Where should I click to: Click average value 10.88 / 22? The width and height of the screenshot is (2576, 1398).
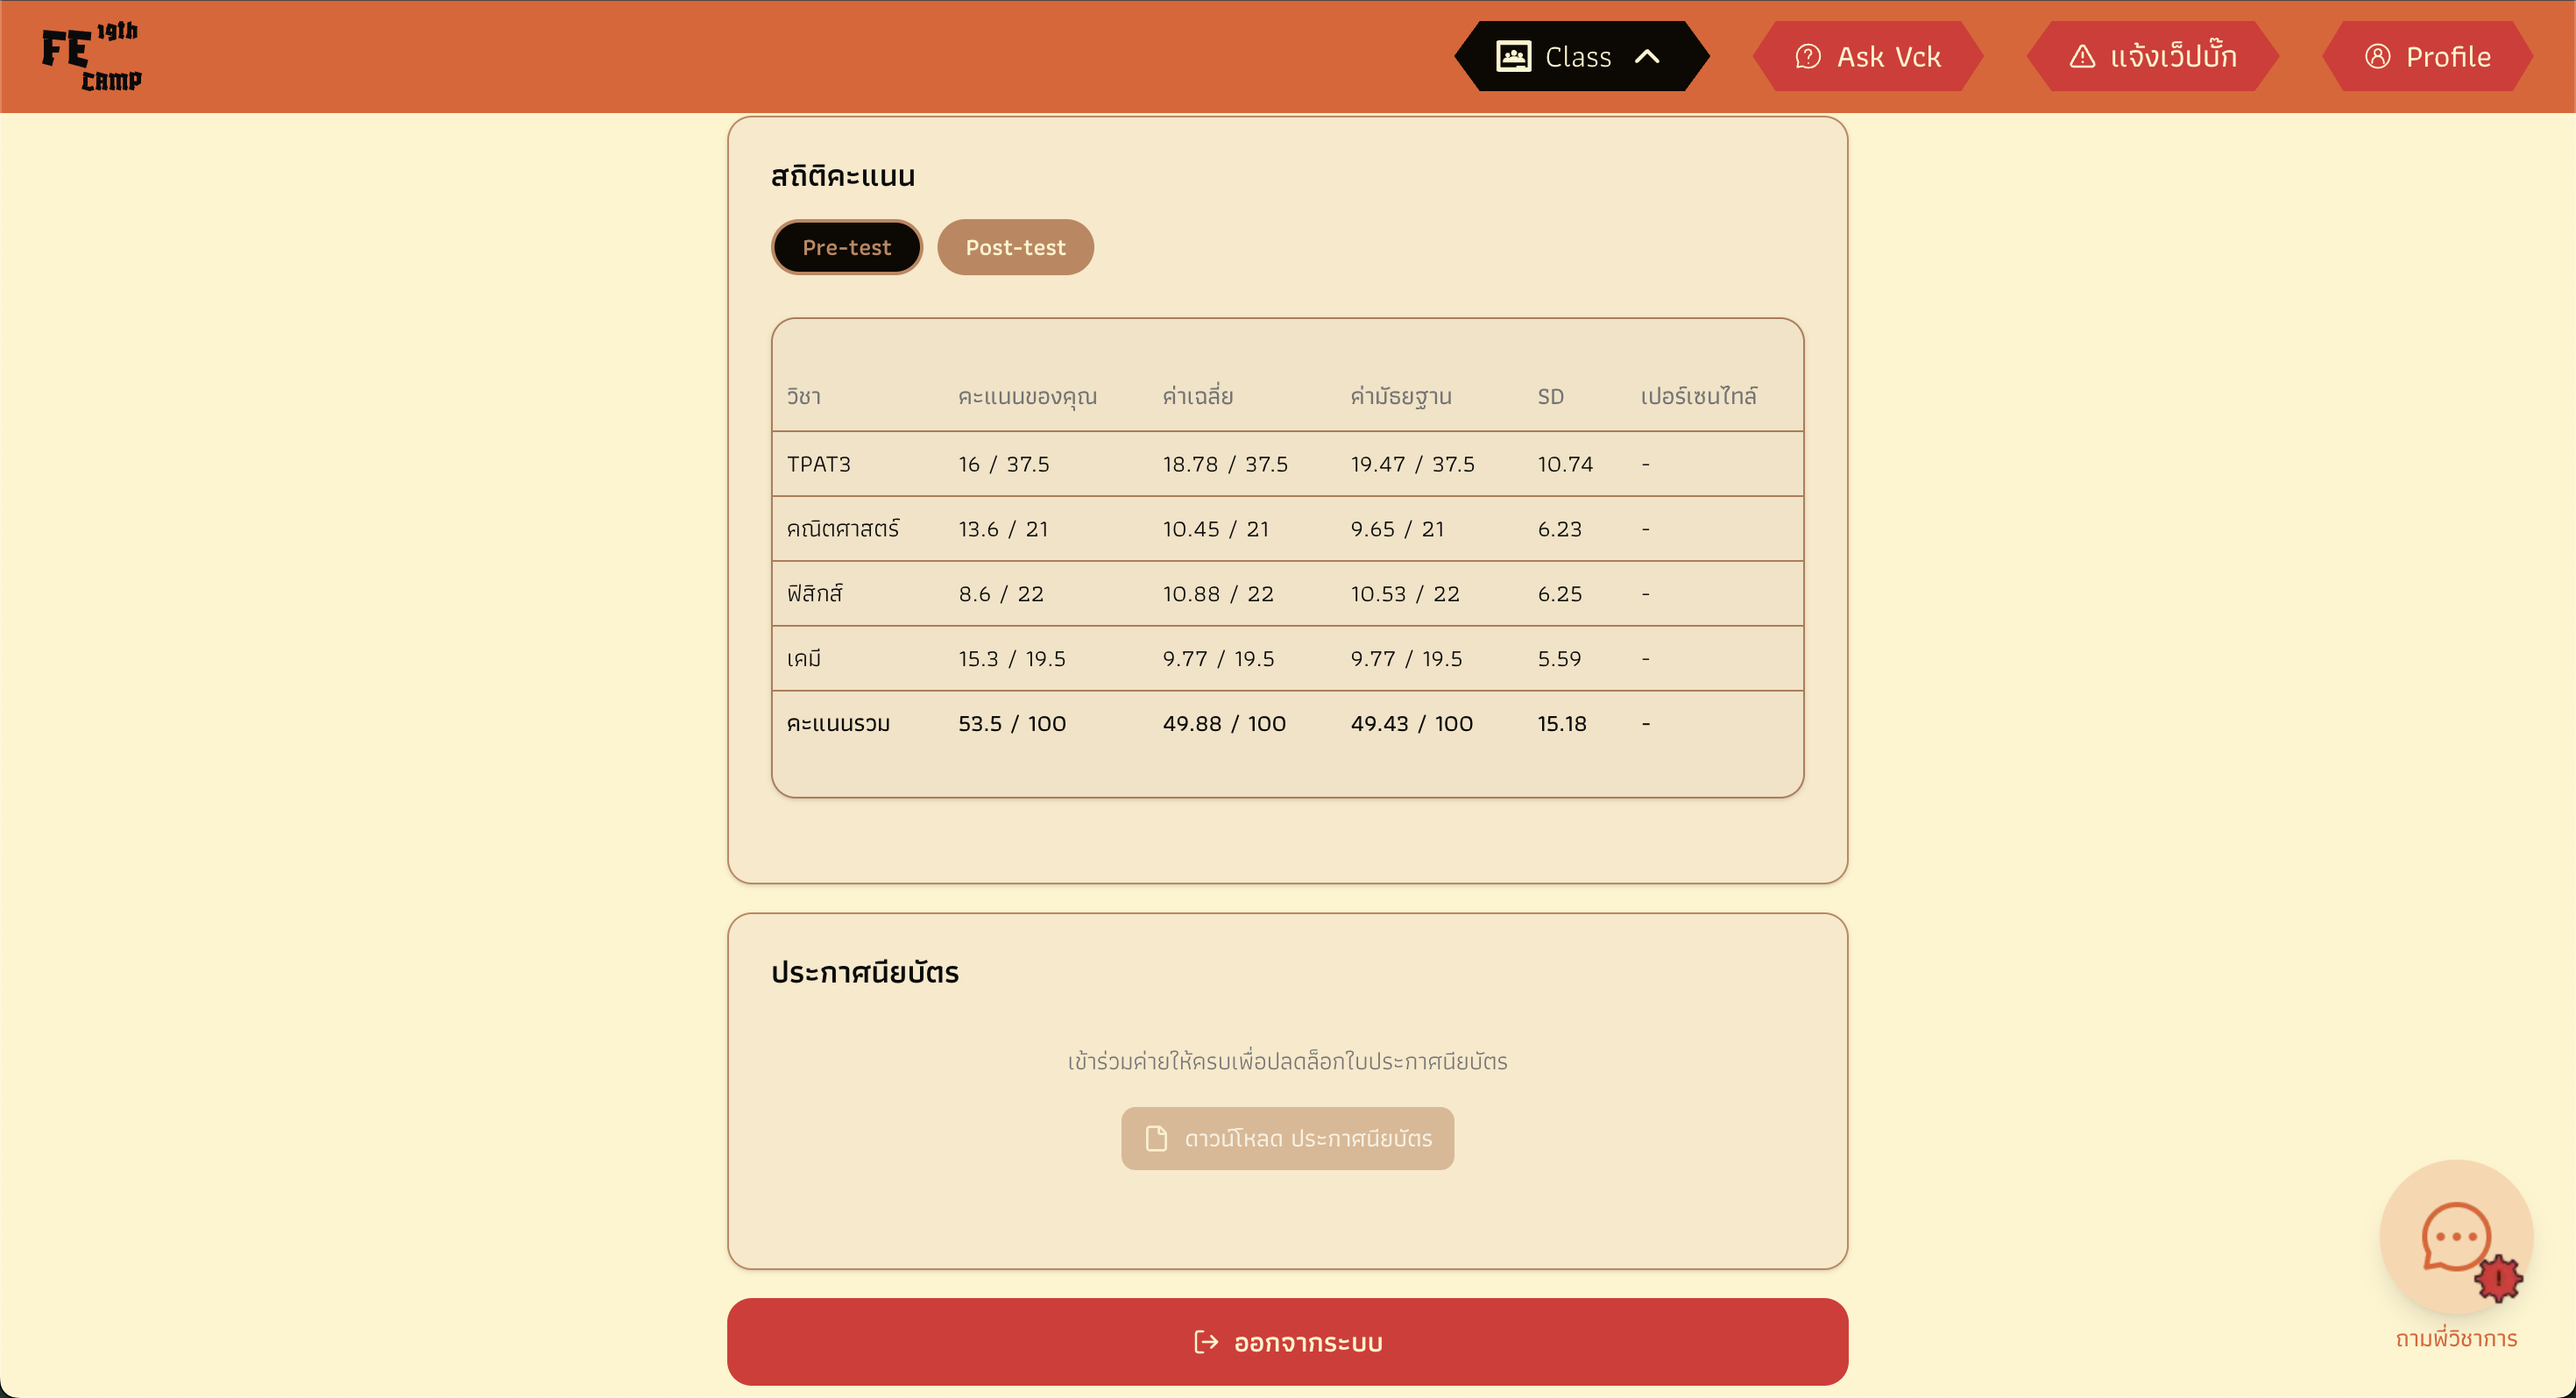[1218, 594]
